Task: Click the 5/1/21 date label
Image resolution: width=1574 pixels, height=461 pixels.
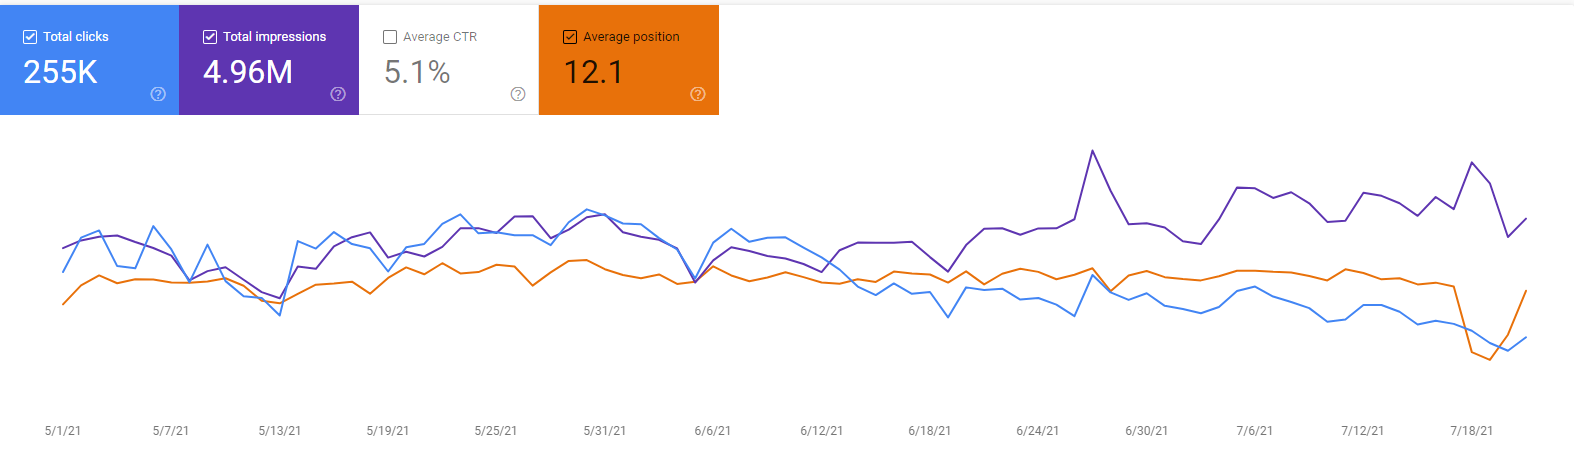Action: point(63,431)
